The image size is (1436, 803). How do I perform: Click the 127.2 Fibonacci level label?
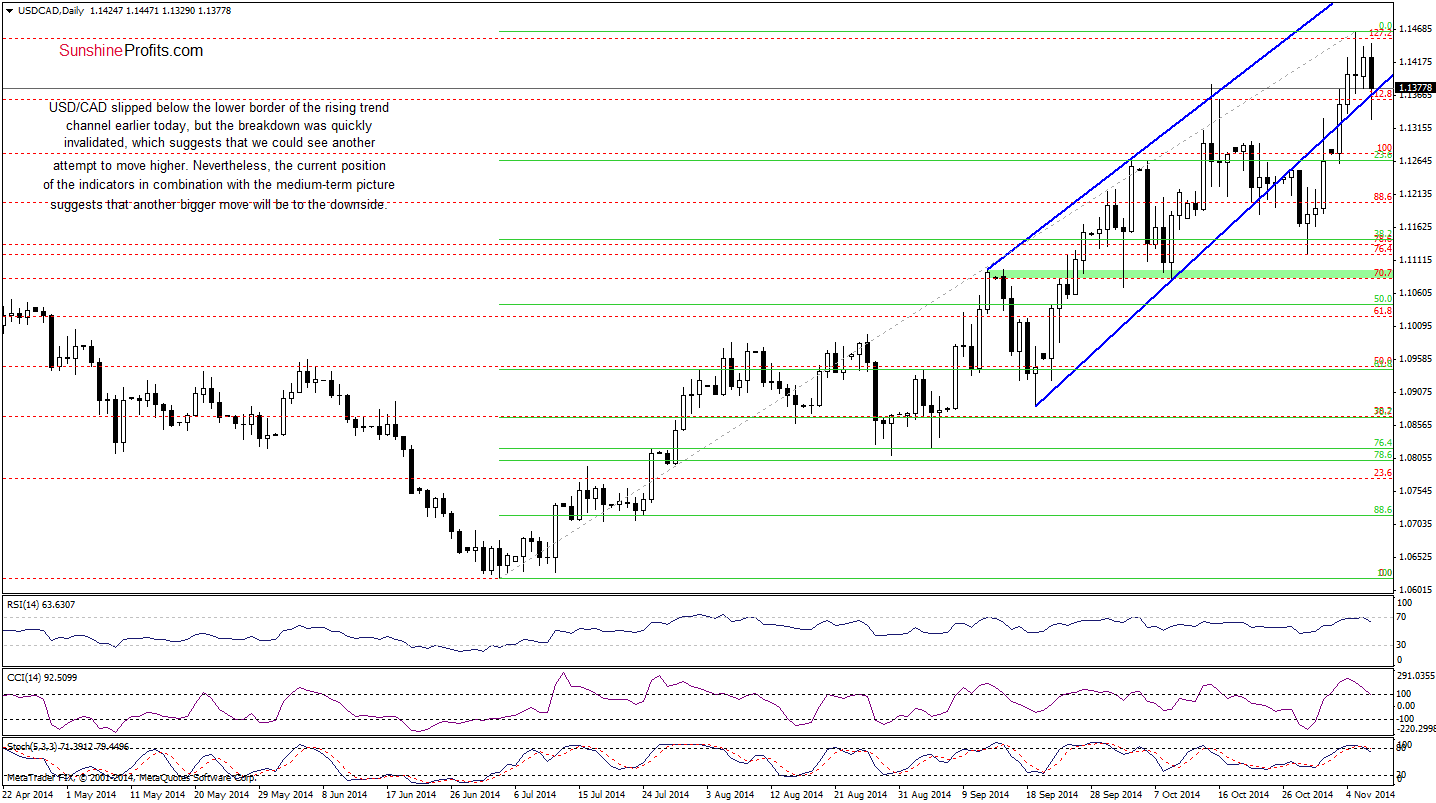1380,34
